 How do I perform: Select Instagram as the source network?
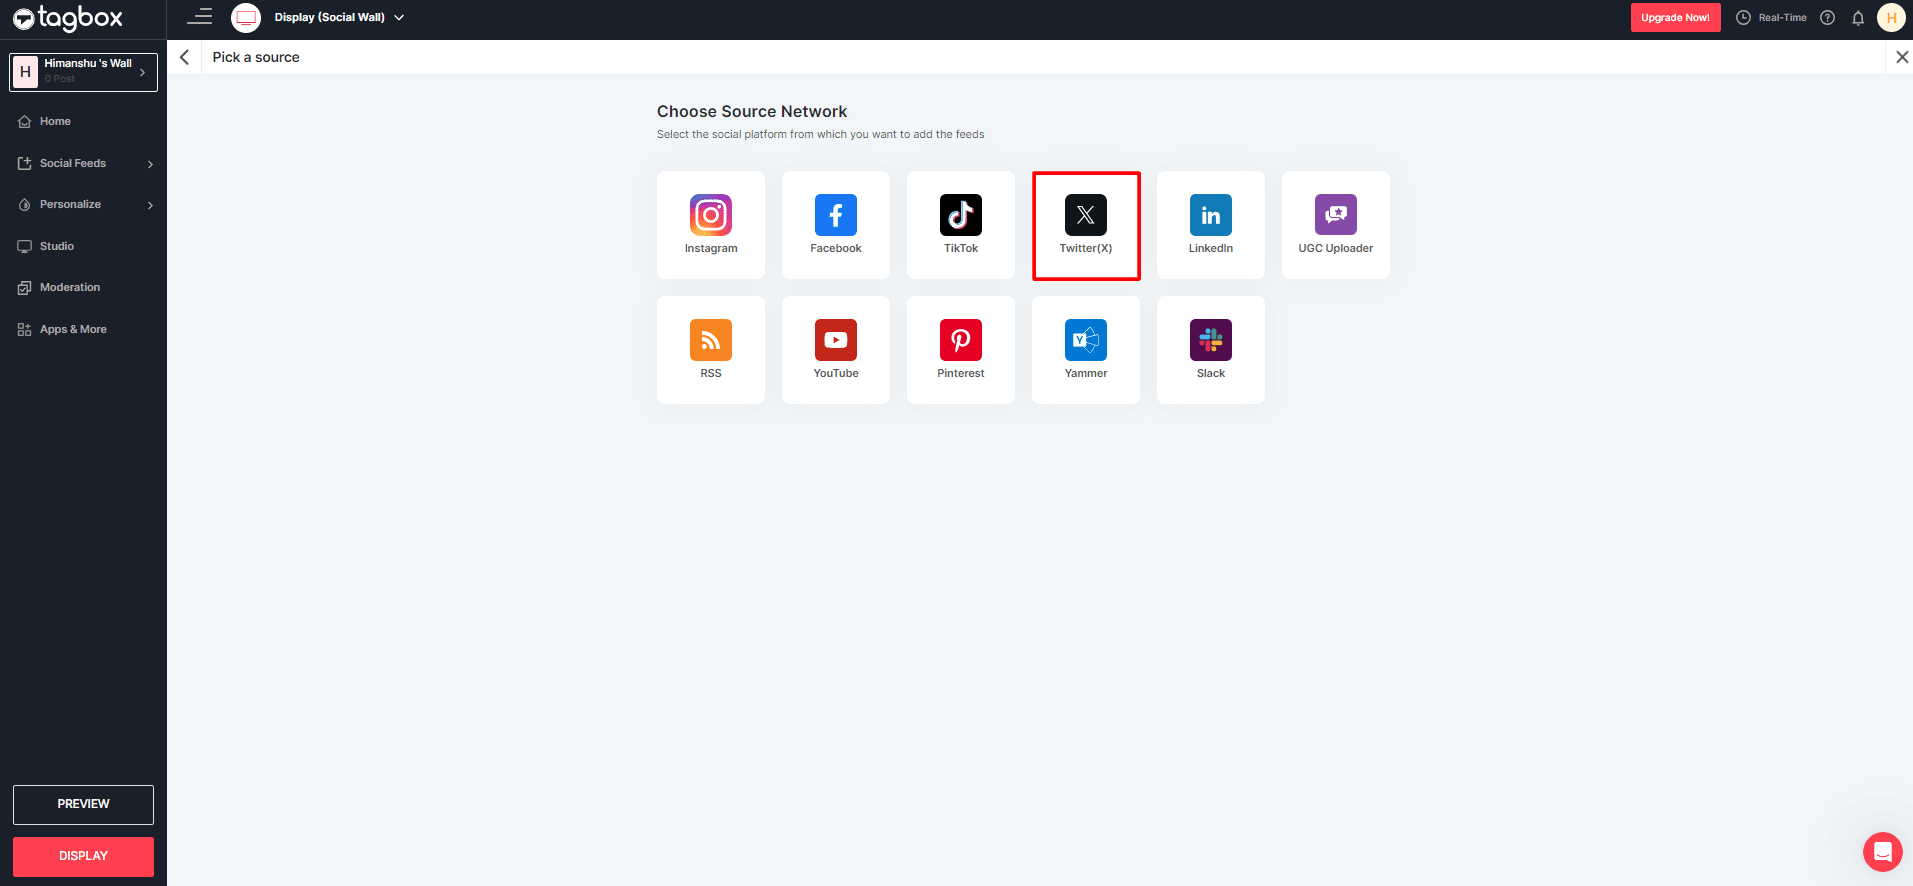coord(710,224)
